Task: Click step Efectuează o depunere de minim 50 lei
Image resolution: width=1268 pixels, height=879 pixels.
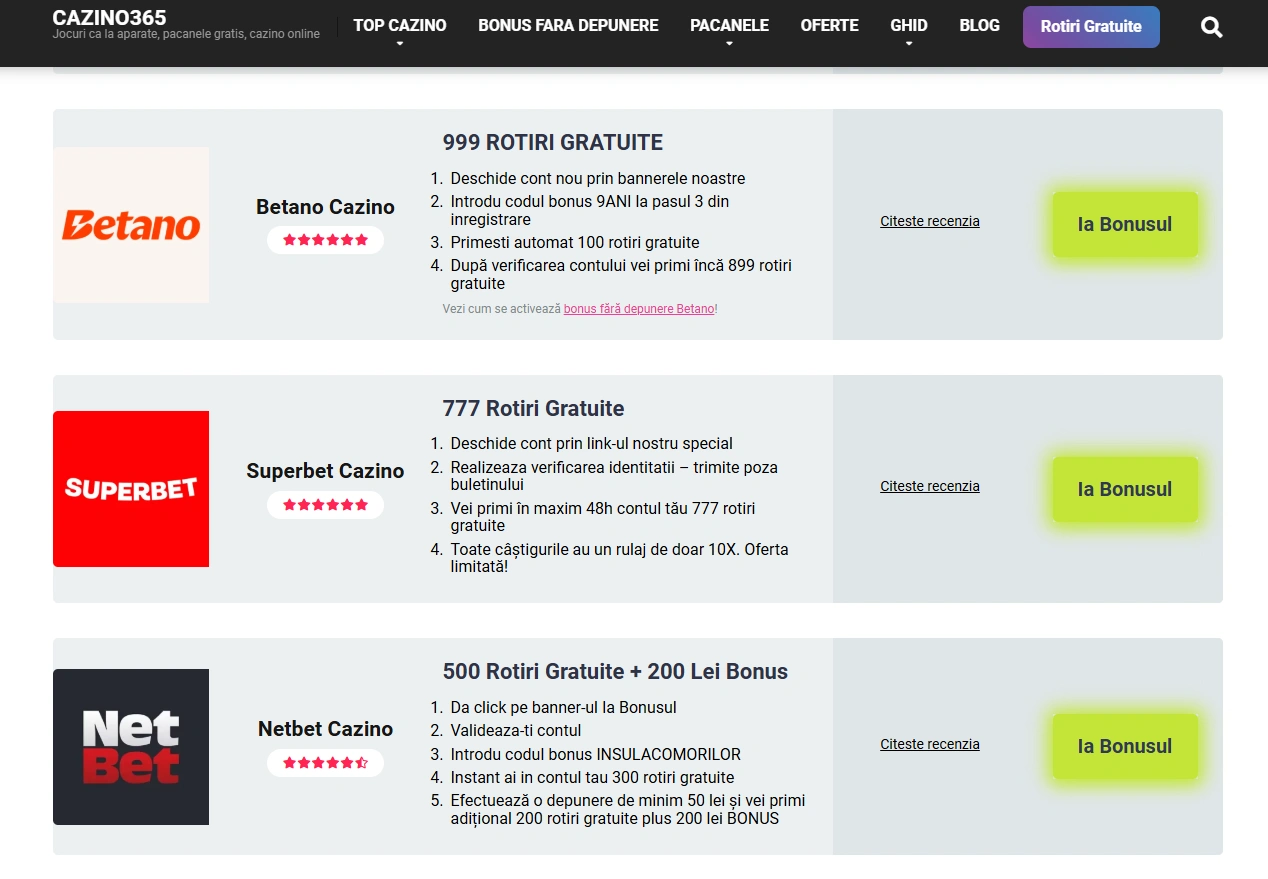Action: pos(628,809)
